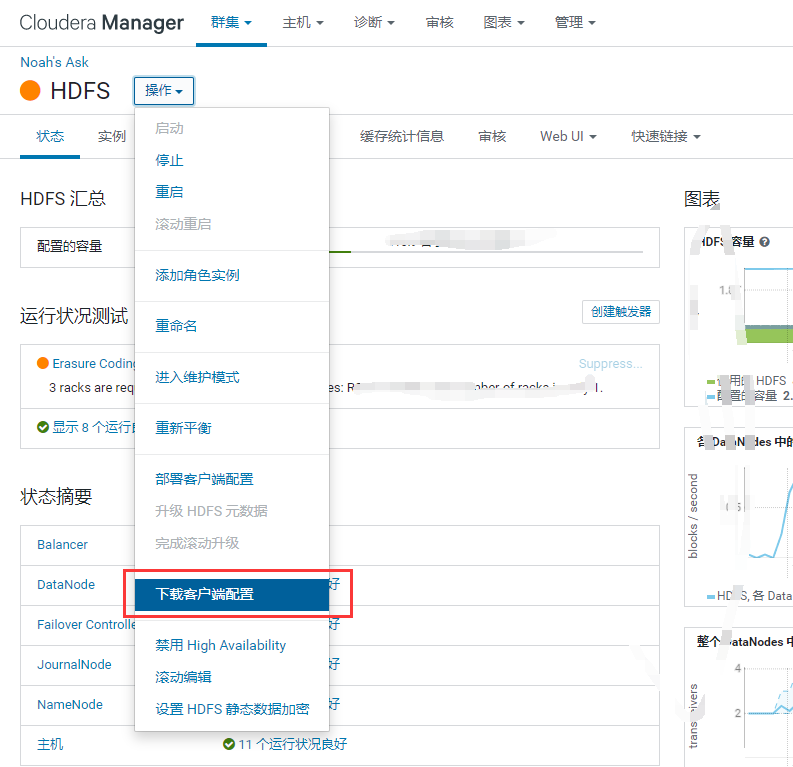Expand the 诊断 menu

tap(374, 23)
